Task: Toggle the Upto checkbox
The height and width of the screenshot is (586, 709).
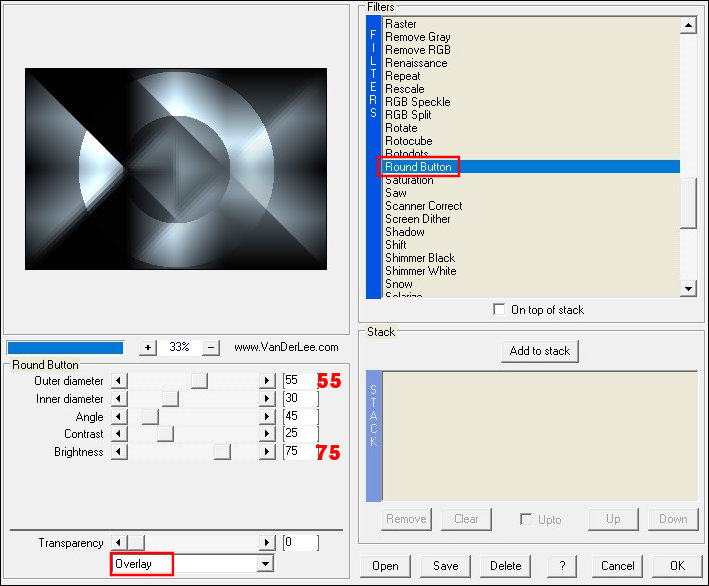Action: (x=526, y=519)
